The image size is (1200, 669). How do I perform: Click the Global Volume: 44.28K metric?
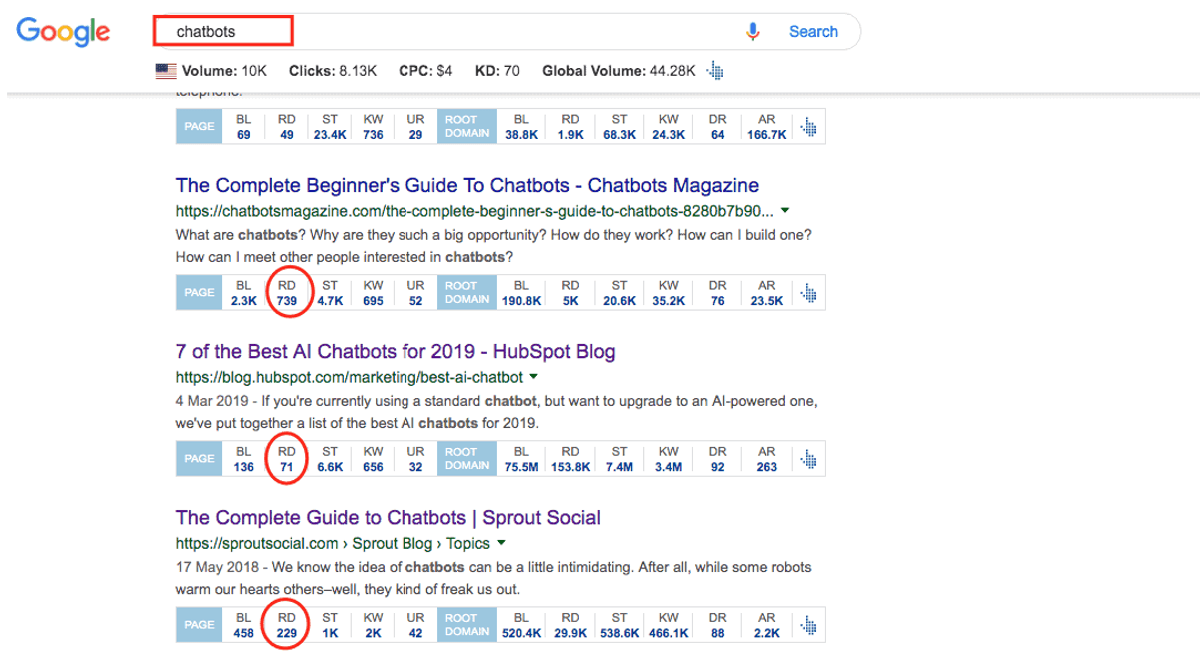coord(618,71)
